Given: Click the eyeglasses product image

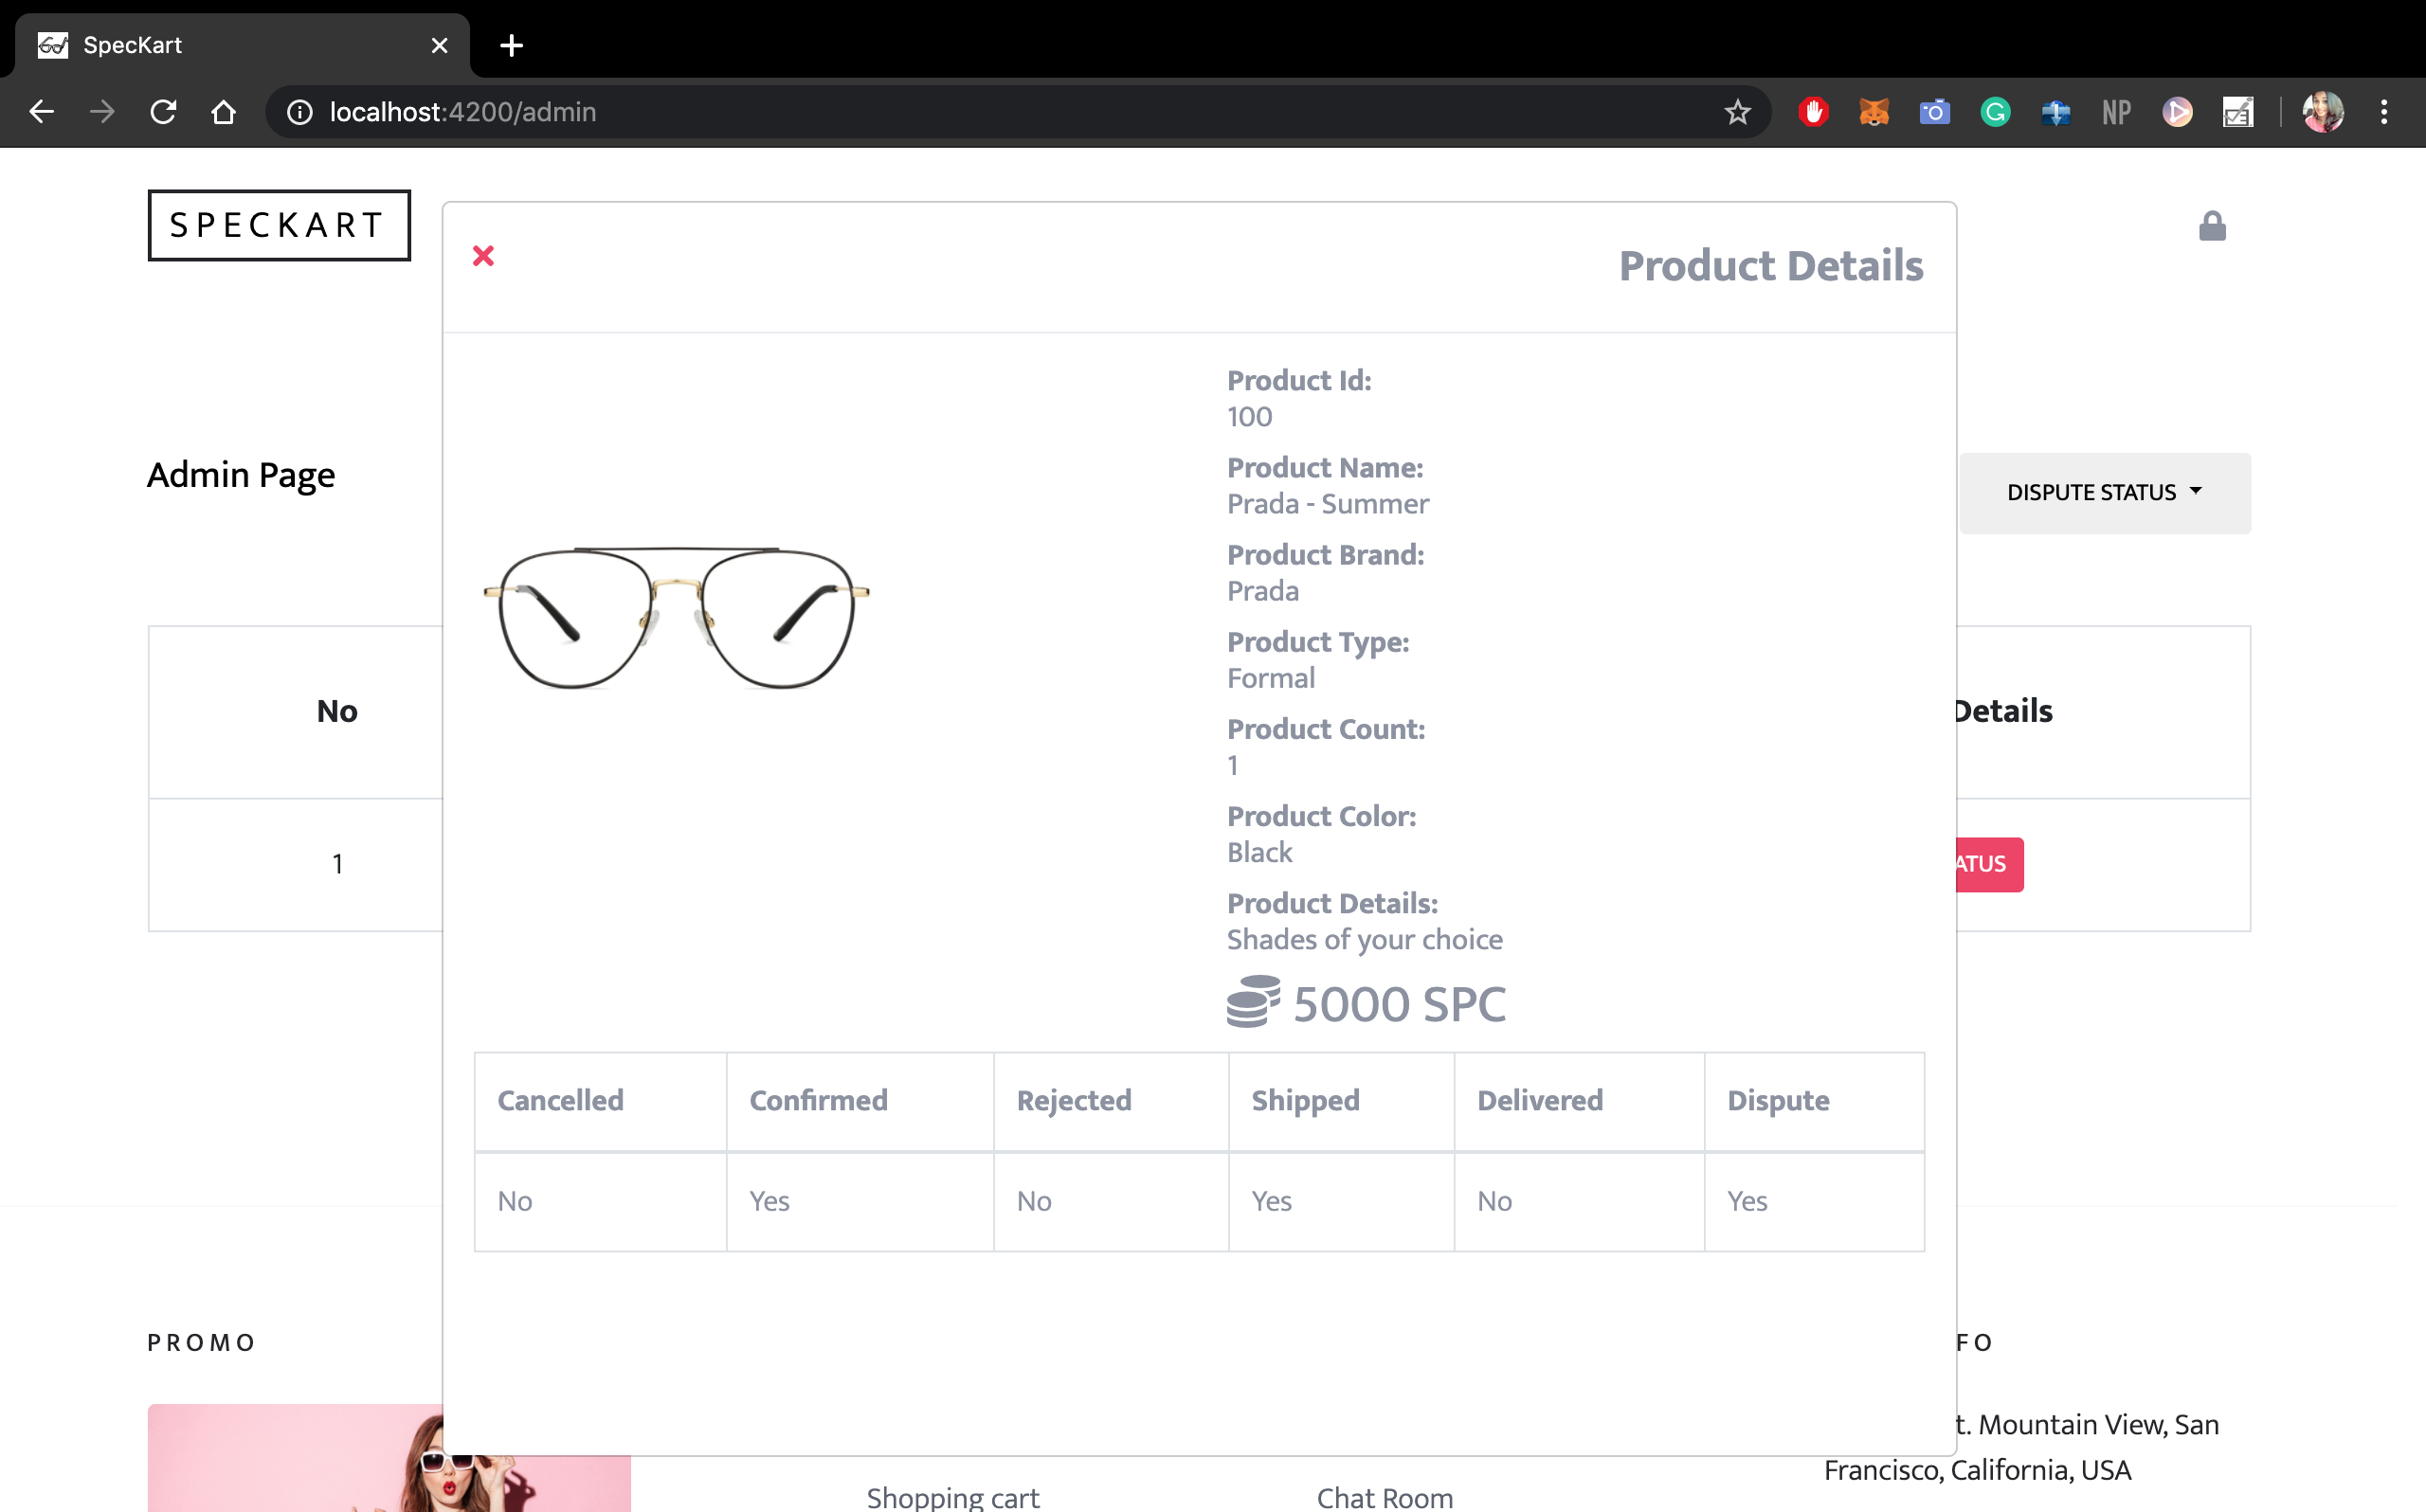Looking at the screenshot, I should point(676,617).
